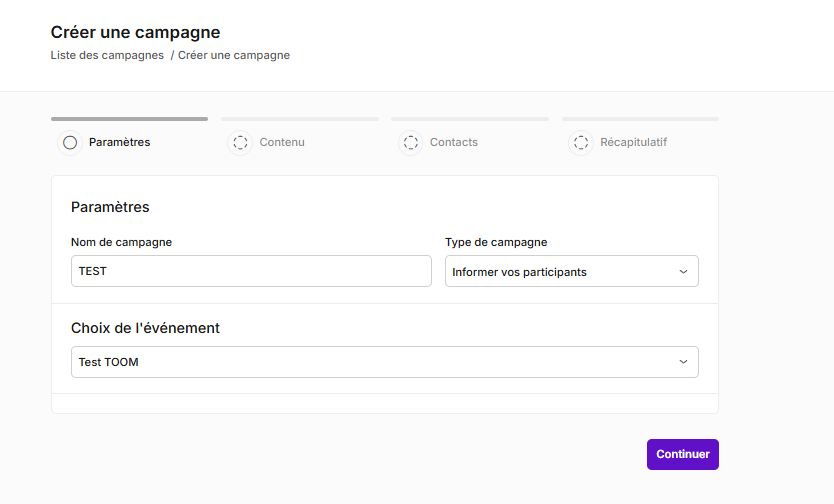834x504 pixels.
Task: Click the Contacts dashed circle icon
Action: (410, 142)
